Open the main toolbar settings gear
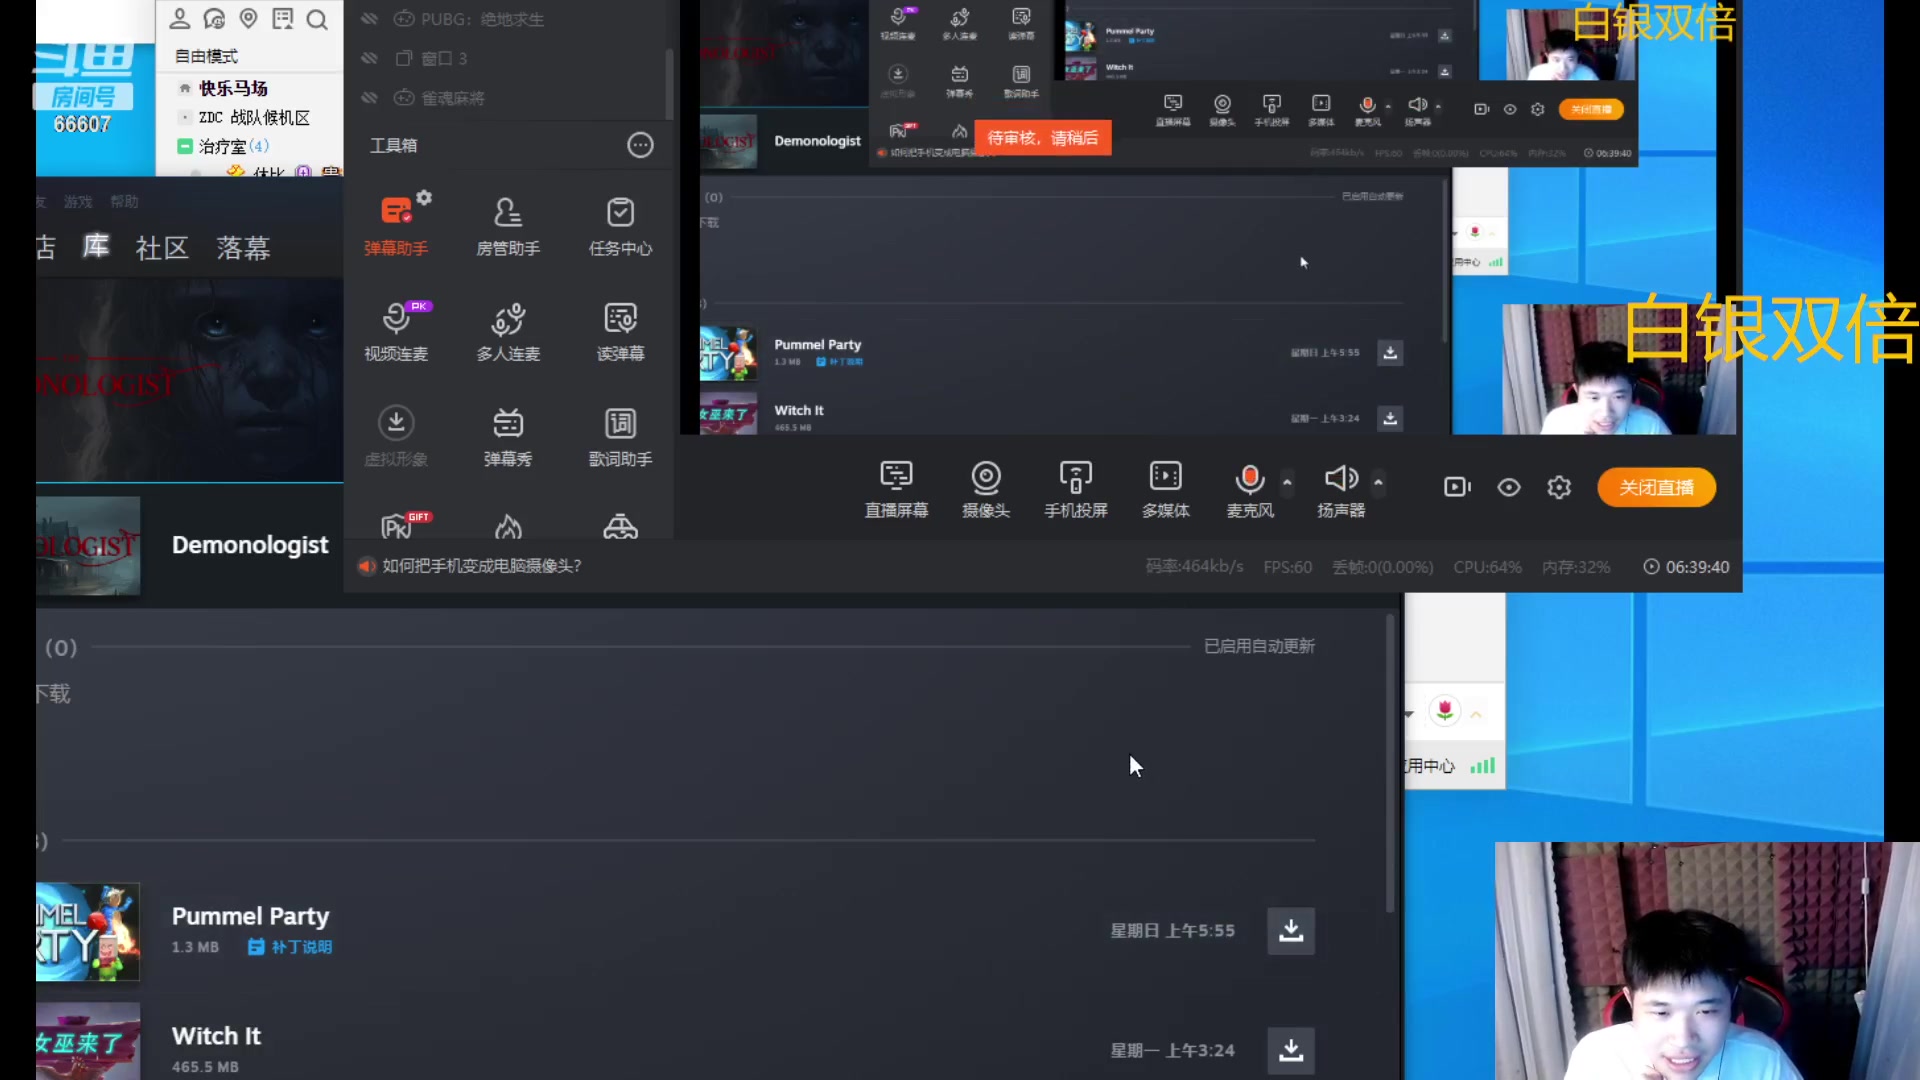 tap(1559, 487)
